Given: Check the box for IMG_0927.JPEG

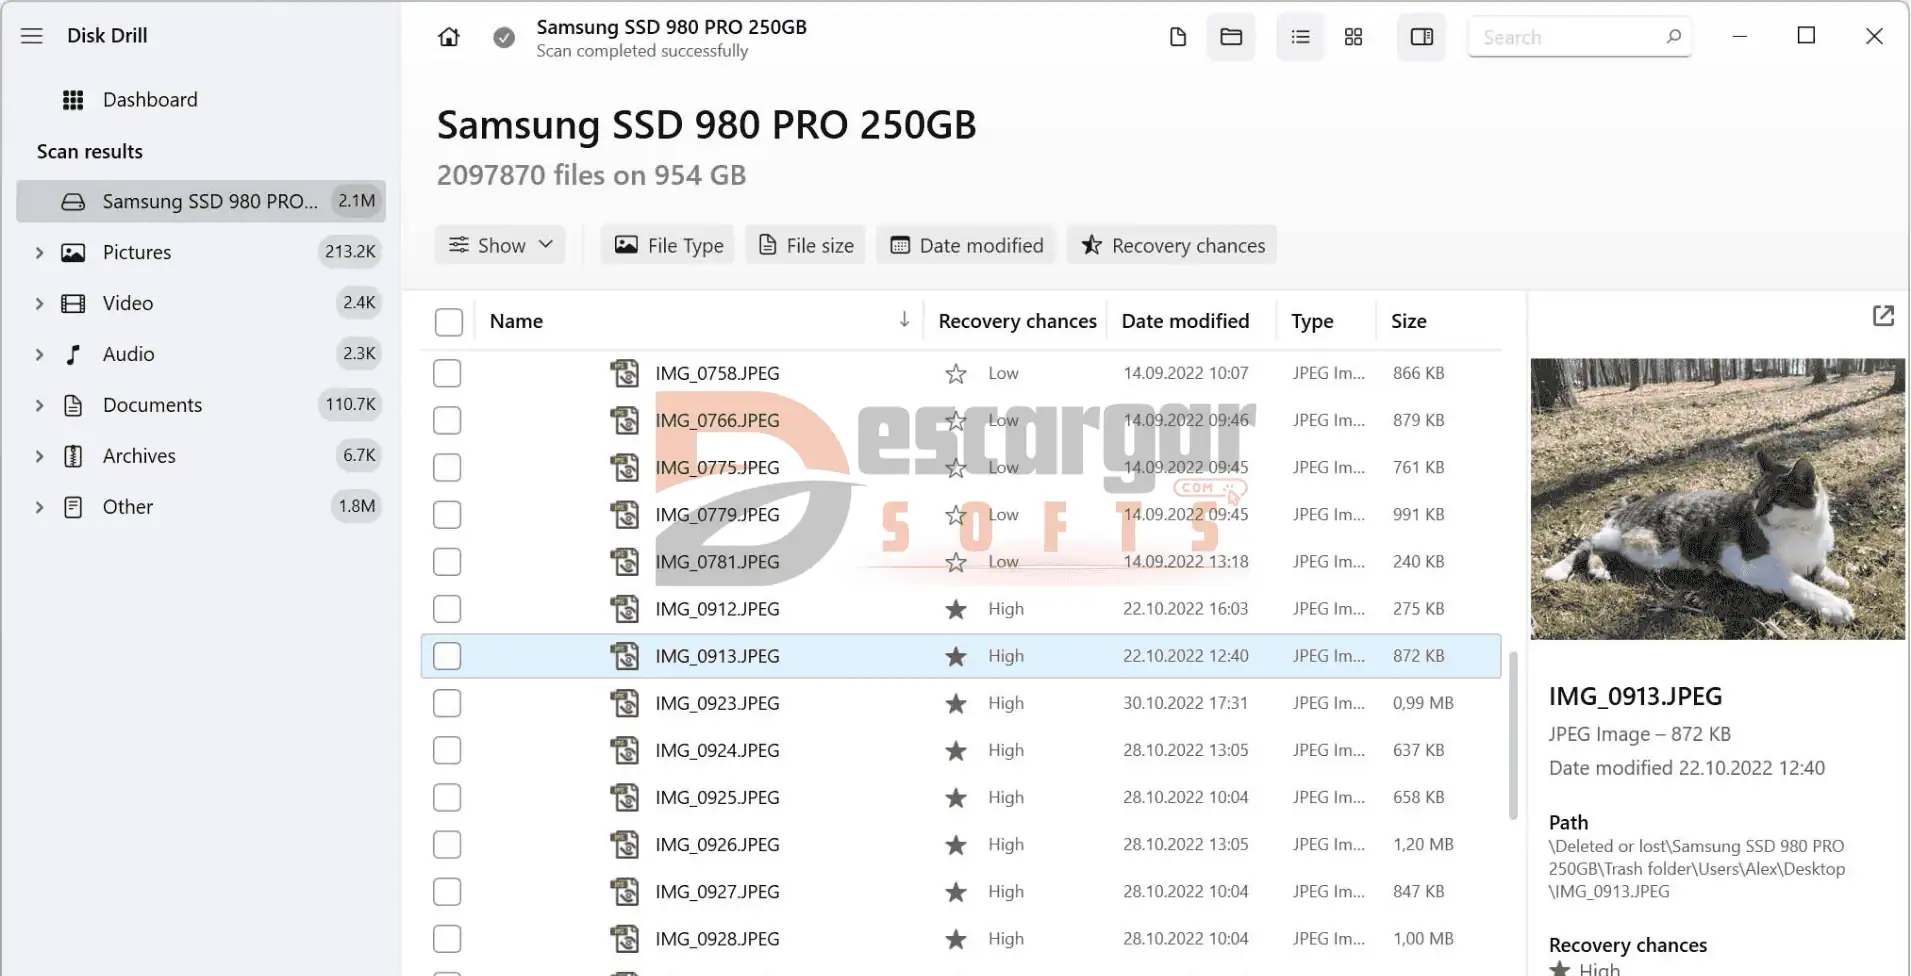Looking at the screenshot, I should 447,892.
